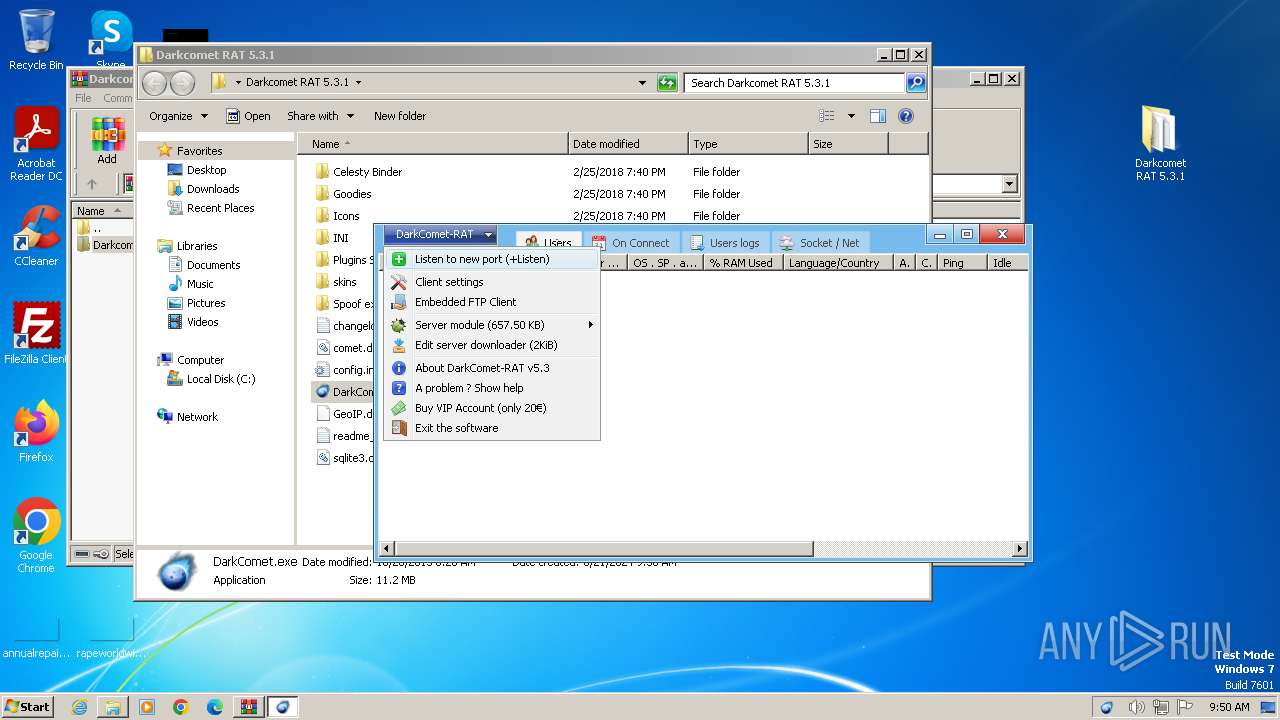Open Google Chrome desktop icon
Screen dimensions: 1280x720
[x=36, y=535]
